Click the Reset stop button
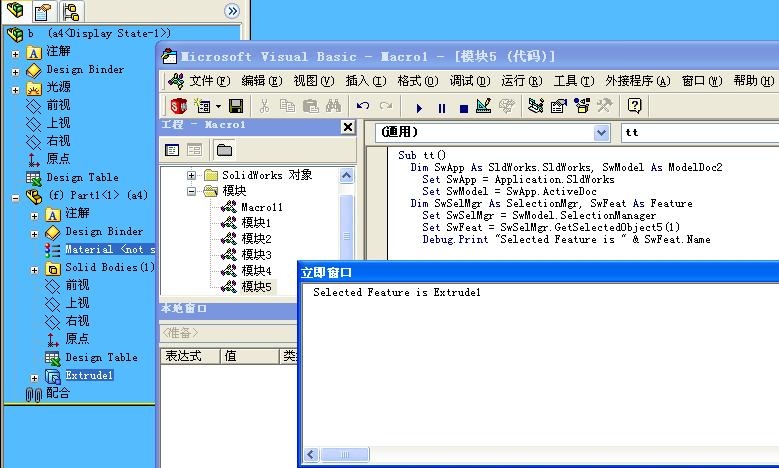This screenshot has height=468, width=779. coord(464,108)
